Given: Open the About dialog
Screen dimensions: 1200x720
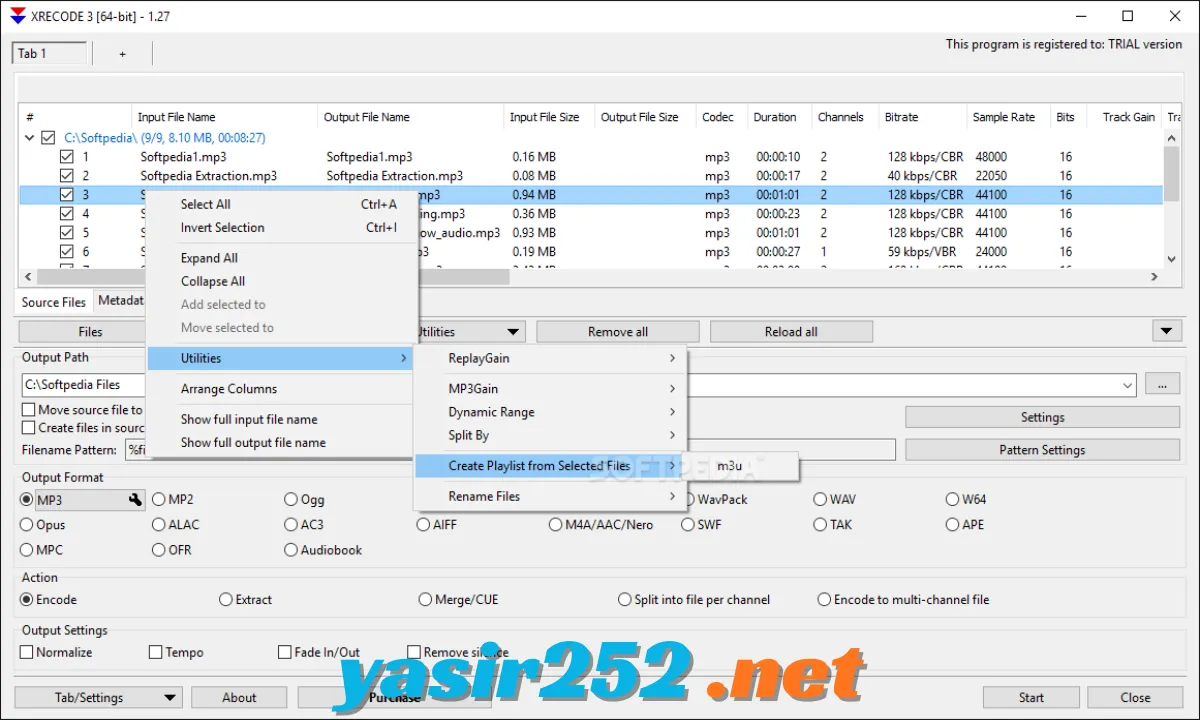Looking at the screenshot, I should (239, 698).
